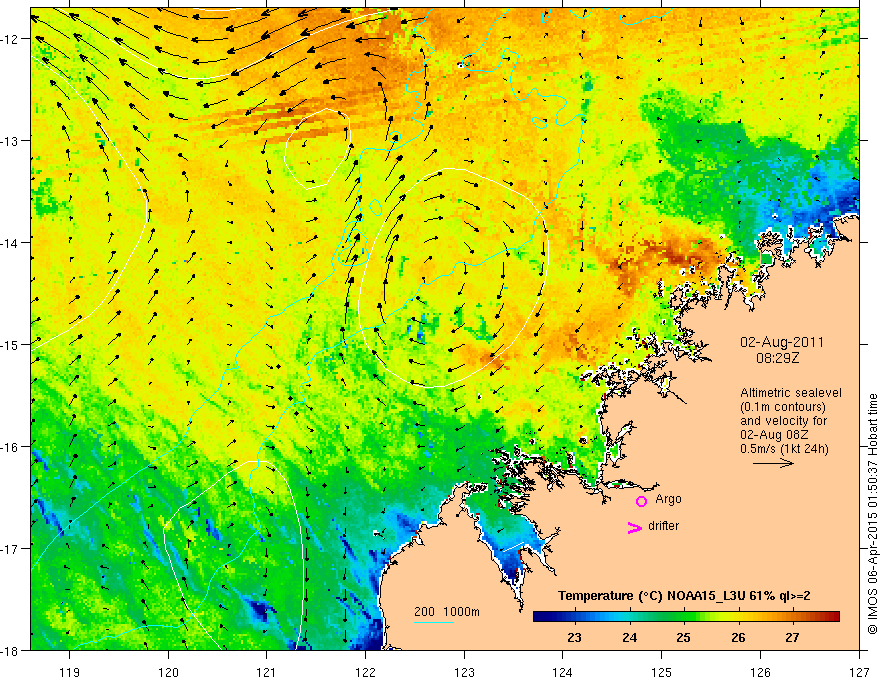
Task: Click the 25 value on the temperature scale
Action: tap(683, 637)
